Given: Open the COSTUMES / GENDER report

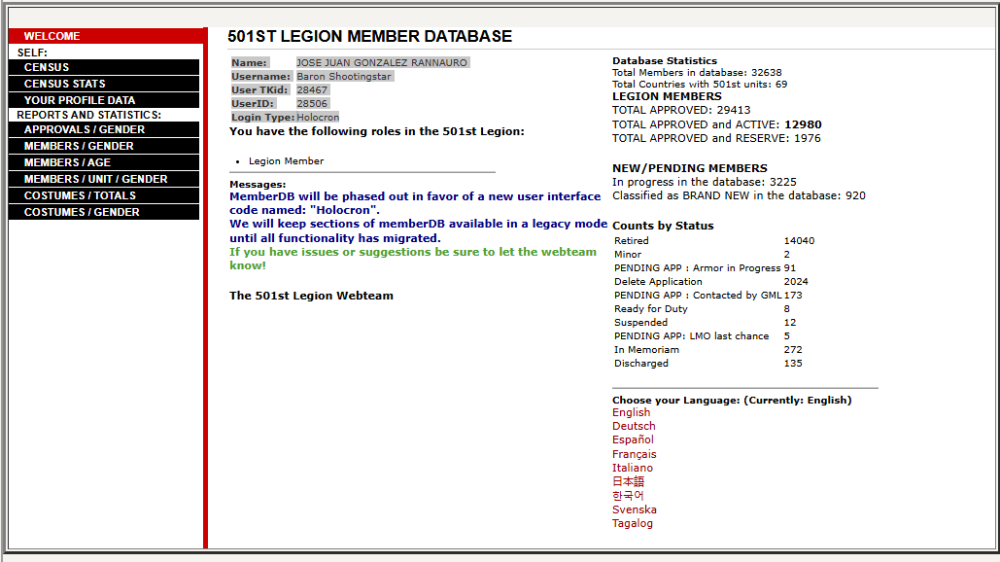Looking at the screenshot, I should point(104,212).
